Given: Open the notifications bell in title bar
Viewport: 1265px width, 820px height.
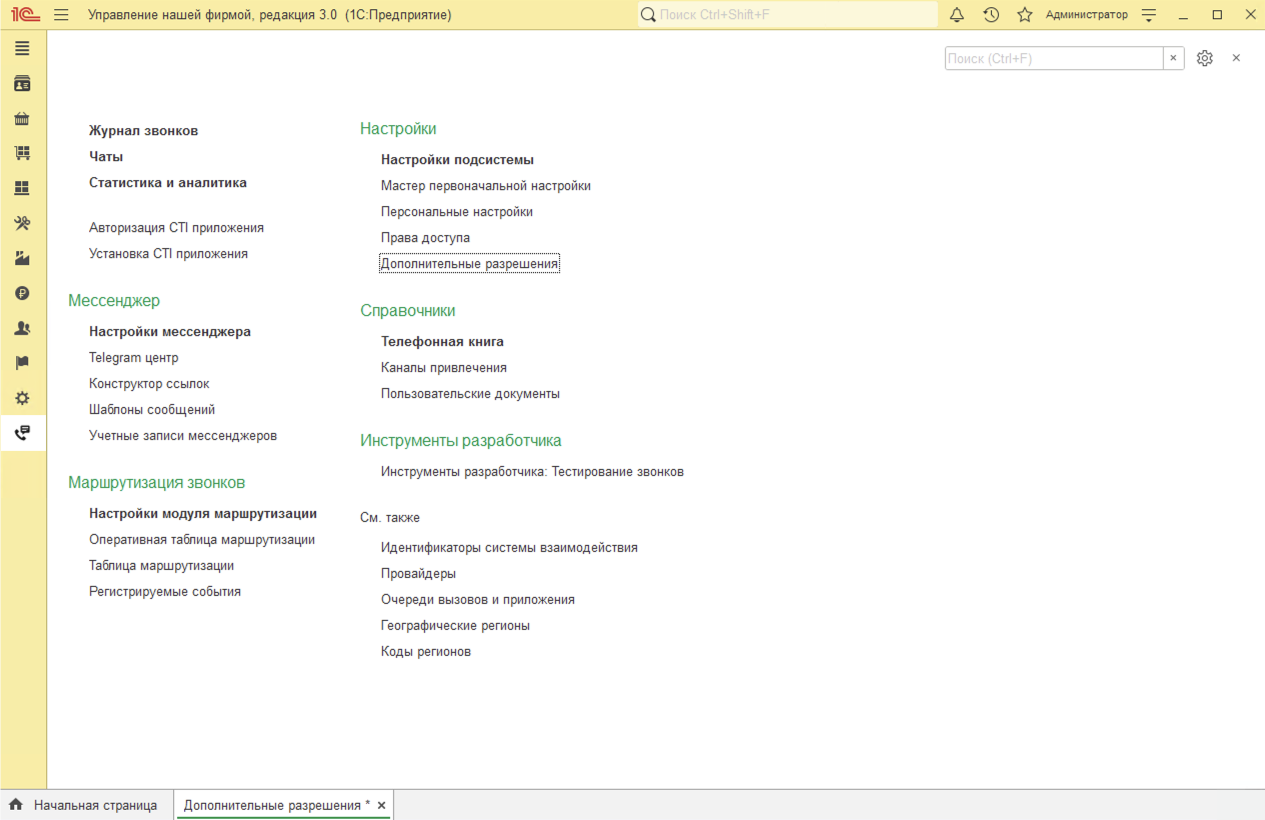Looking at the screenshot, I should (957, 15).
